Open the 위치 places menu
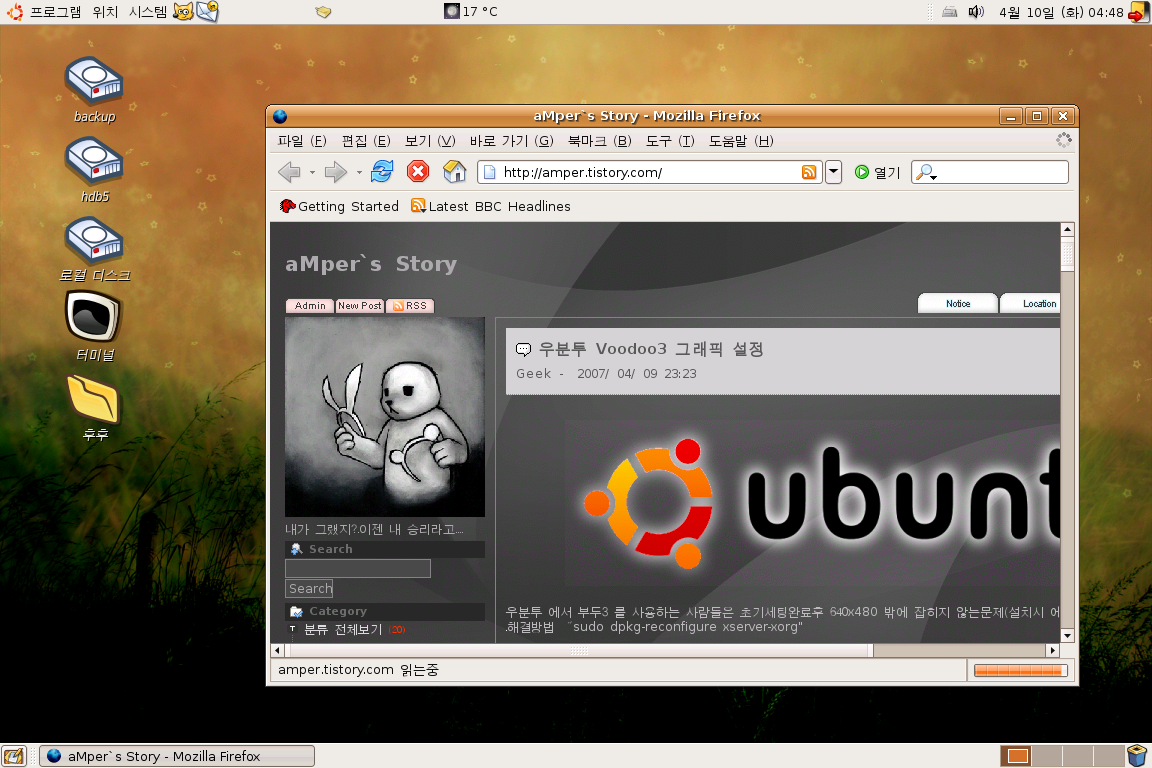This screenshot has height=768, width=1152. point(105,12)
